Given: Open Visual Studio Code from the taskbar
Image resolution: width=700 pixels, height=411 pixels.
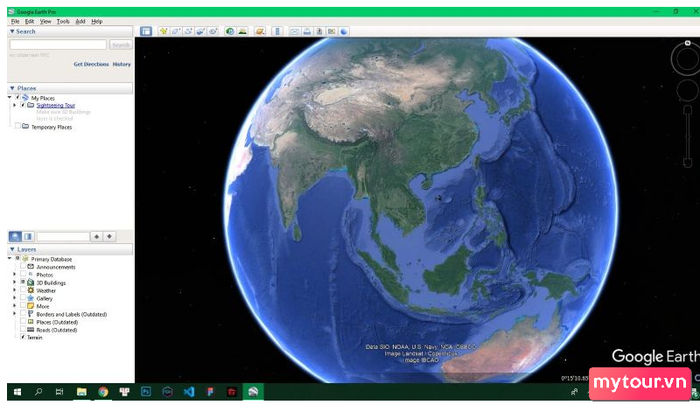Looking at the screenshot, I should coord(189,392).
